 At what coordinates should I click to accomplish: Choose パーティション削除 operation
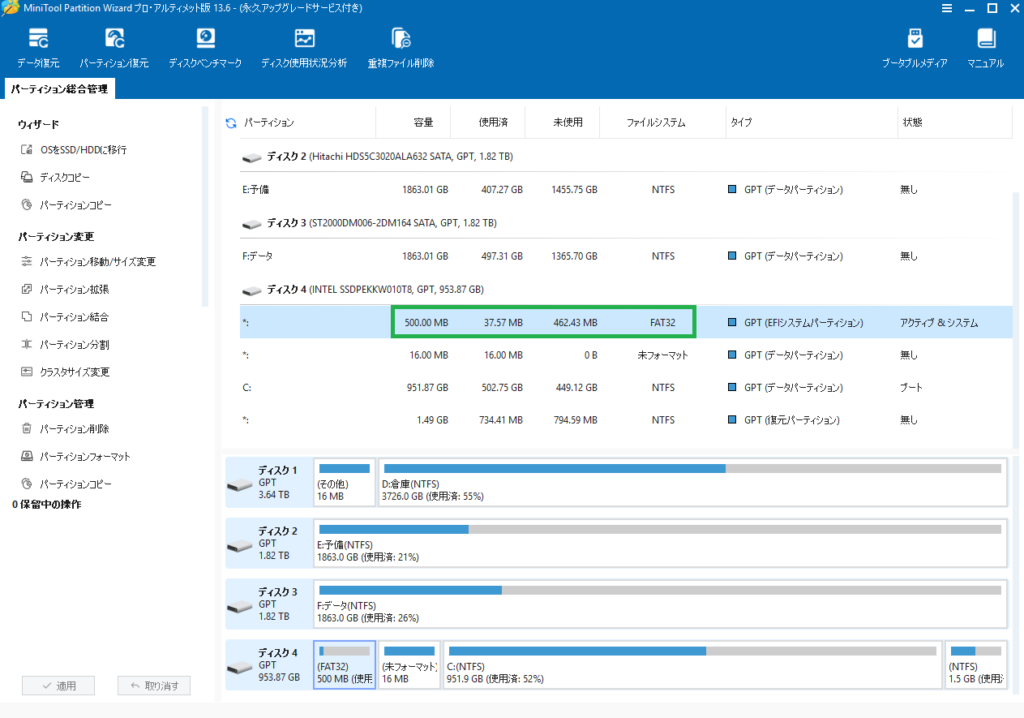(x=65, y=429)
